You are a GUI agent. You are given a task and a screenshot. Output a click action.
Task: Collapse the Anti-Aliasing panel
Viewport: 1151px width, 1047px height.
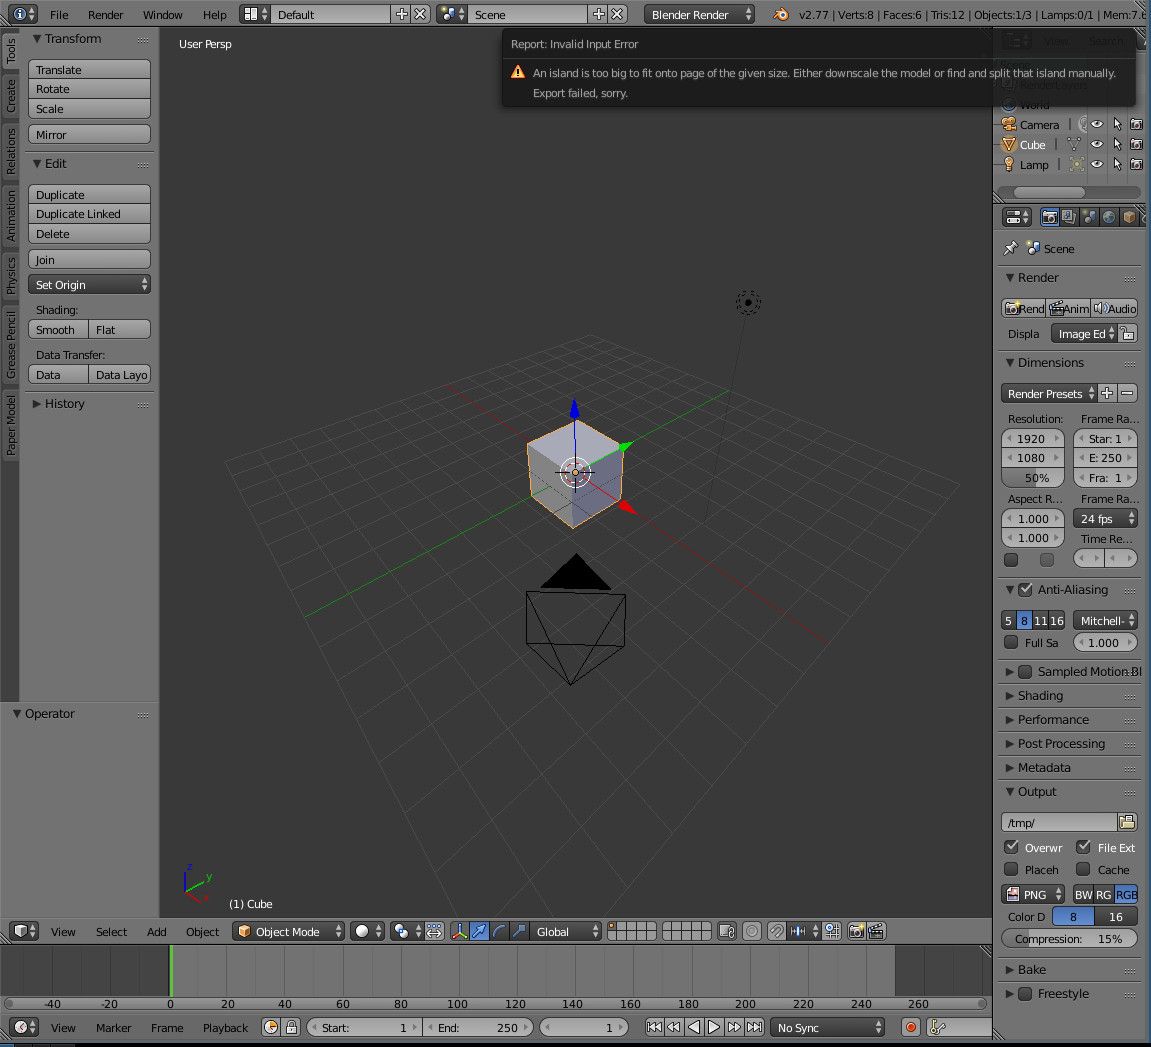coord(1009,589)
